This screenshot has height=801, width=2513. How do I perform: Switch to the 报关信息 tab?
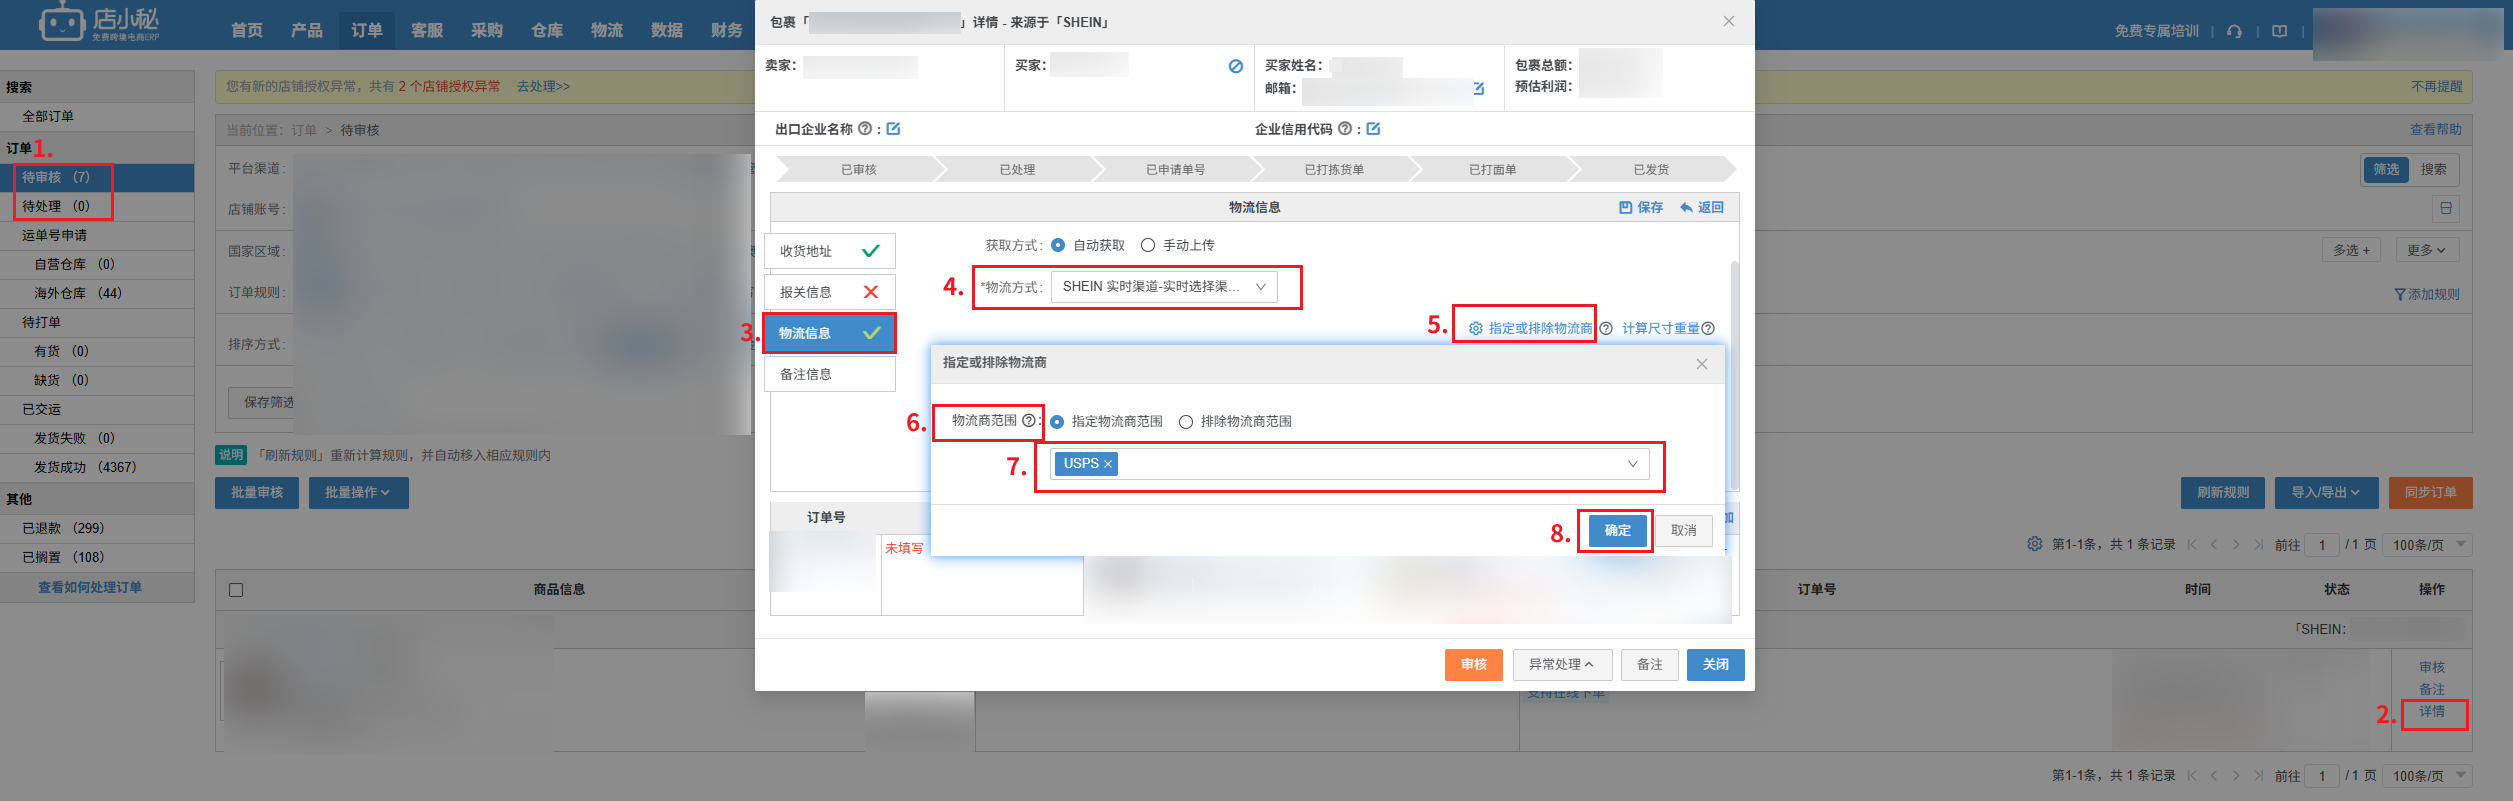(829, 292)
